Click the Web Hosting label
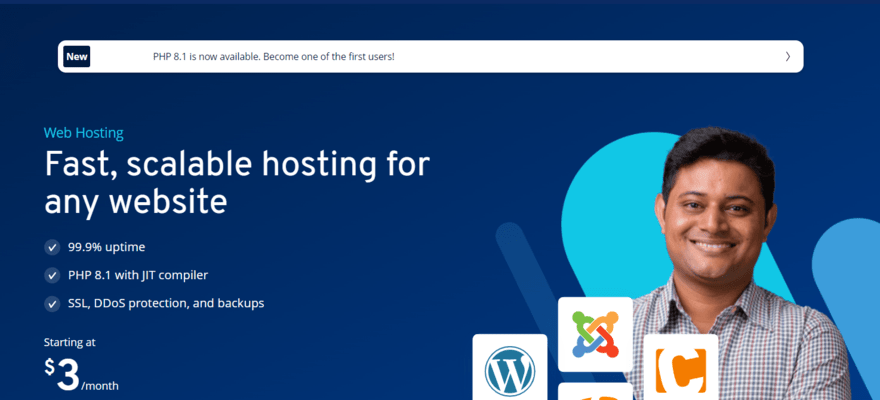This screenshot has height=400, width=880. click(84, 134)
